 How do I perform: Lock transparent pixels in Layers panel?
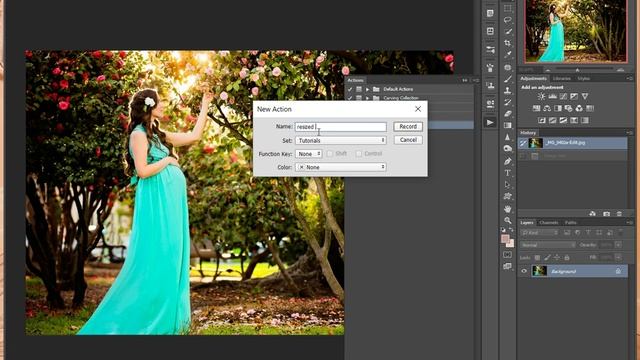tap(537, 258)
